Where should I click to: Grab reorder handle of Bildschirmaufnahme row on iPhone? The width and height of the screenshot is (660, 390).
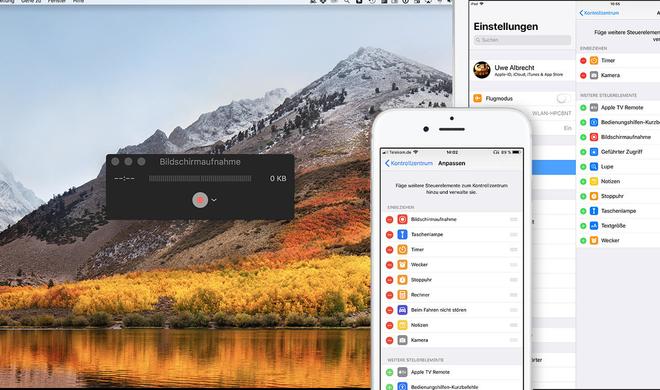(x=514, y=220)
